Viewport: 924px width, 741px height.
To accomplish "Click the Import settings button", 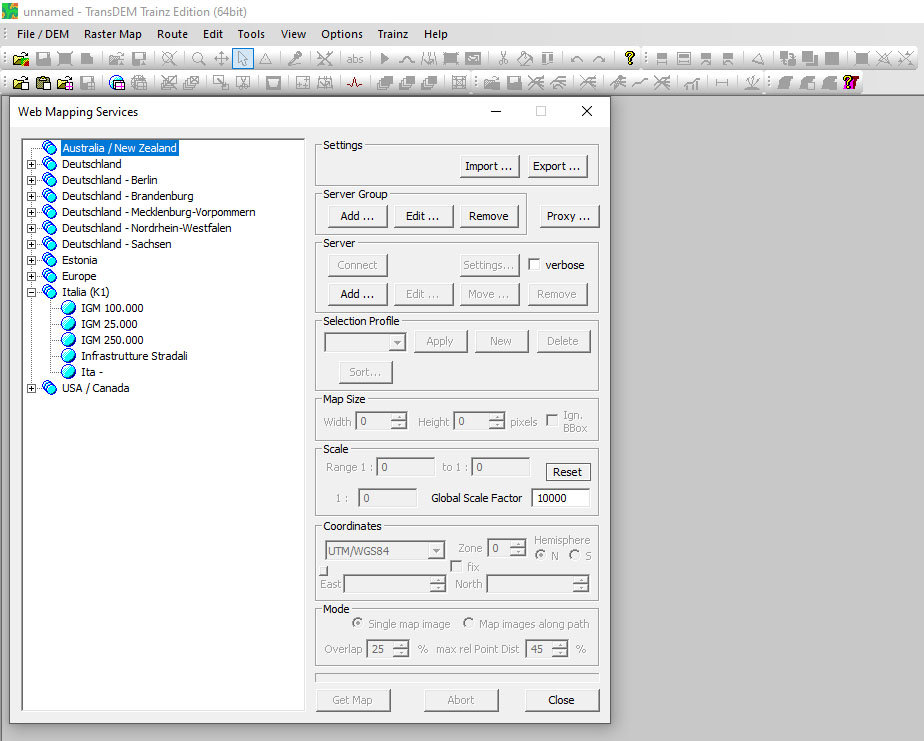I will coord(489,166).
